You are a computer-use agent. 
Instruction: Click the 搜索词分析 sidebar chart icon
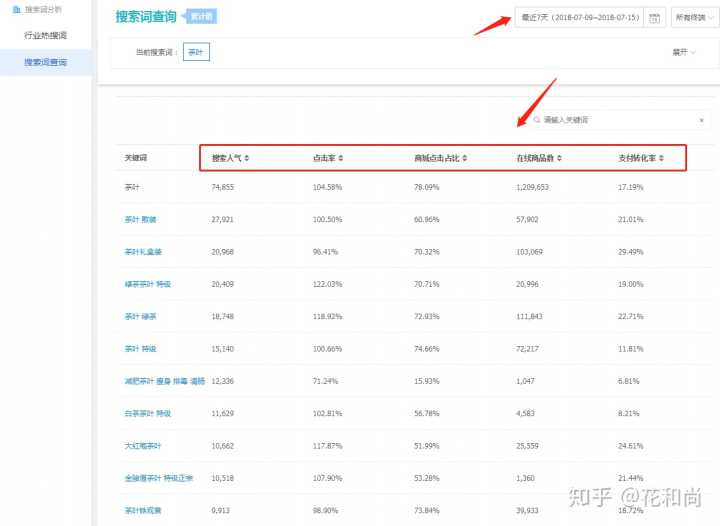click(16, 9)
